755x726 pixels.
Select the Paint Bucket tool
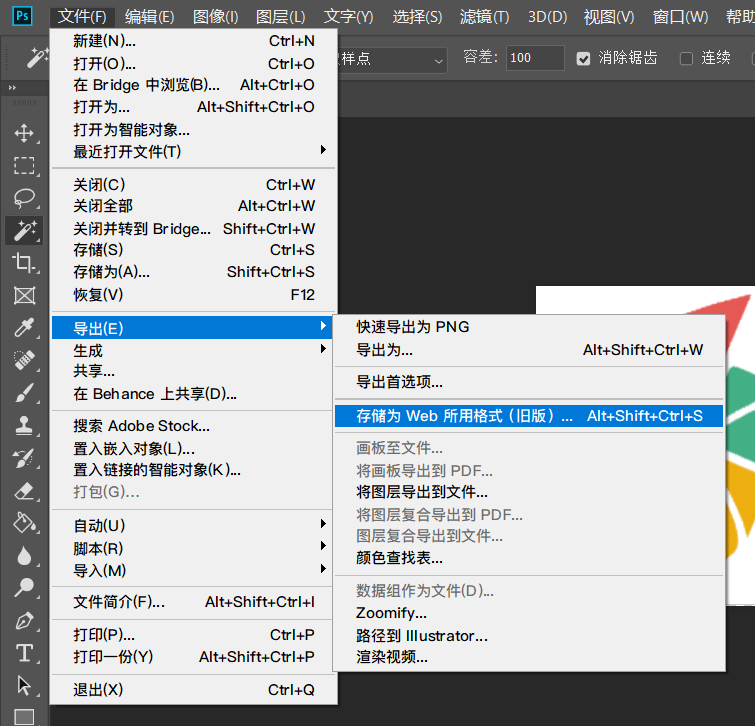point(24,523)
